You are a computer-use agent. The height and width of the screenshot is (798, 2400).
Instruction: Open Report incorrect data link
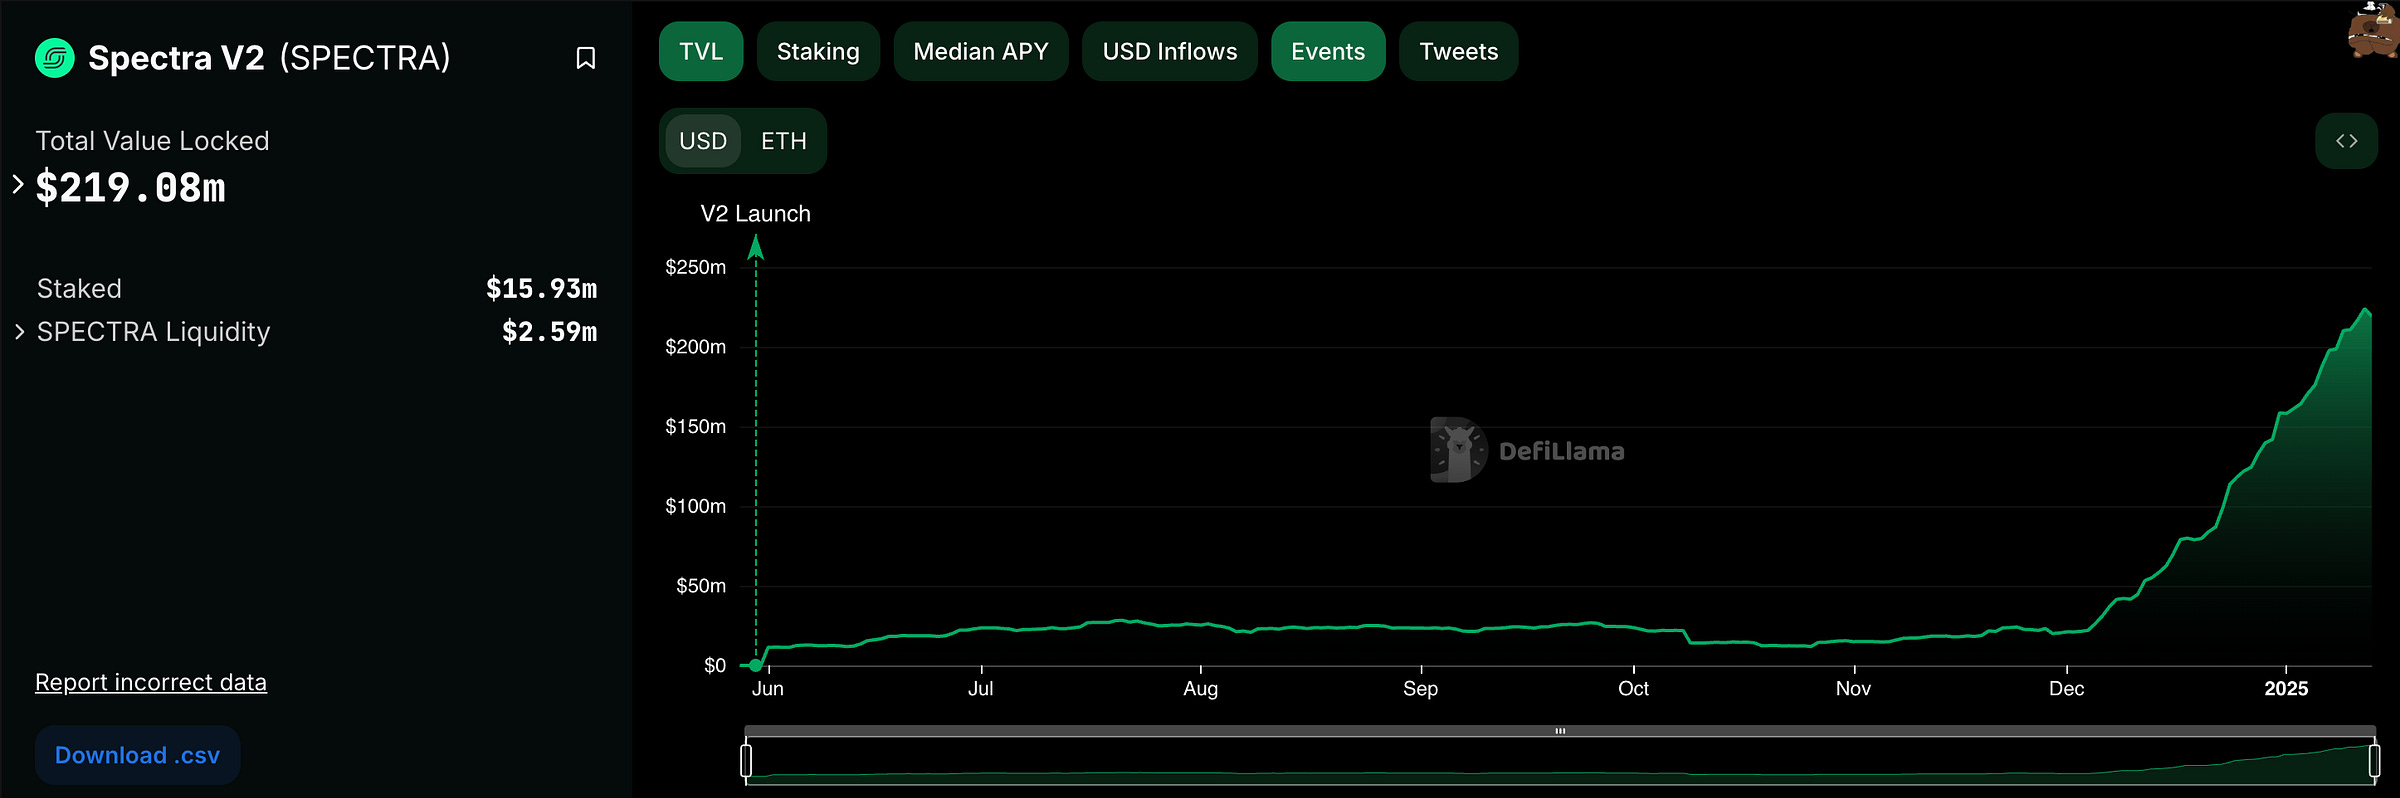[x=151, y=682]
